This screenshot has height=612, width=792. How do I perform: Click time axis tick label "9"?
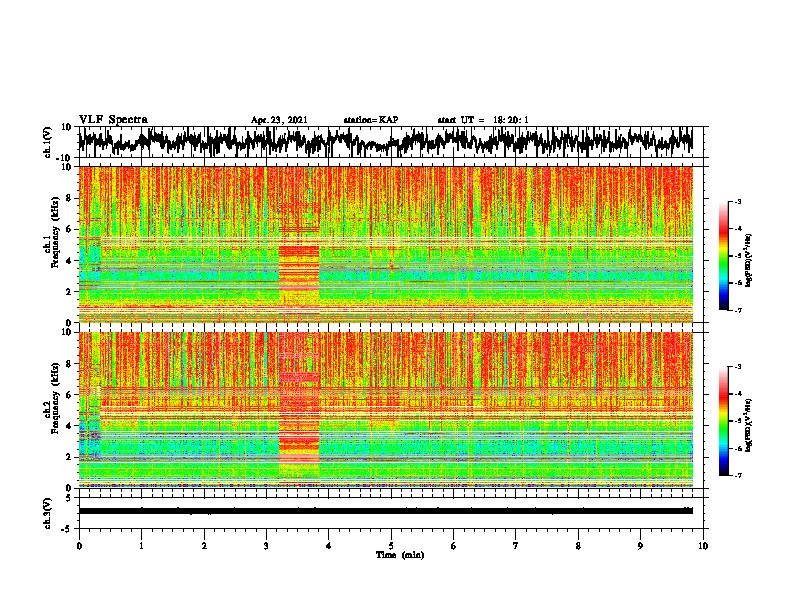click(640, 546)
